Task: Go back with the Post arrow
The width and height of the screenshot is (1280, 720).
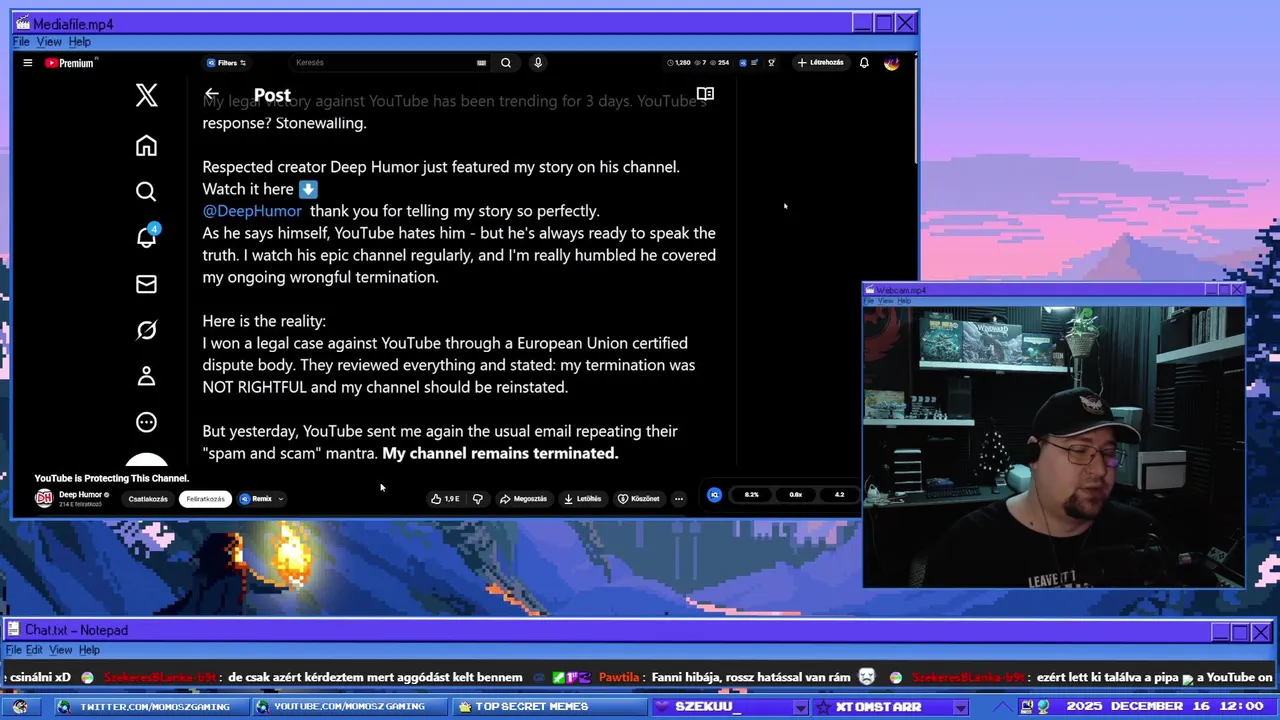Action: (x=211, y=94)
